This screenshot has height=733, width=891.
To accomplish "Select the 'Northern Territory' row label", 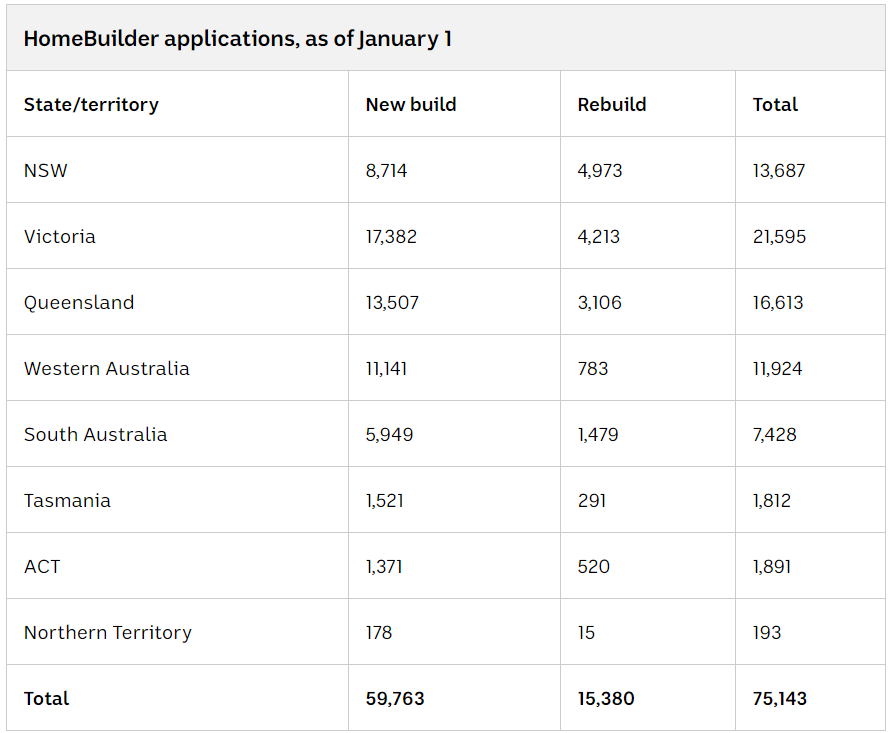I will click(x=108, y=632).
